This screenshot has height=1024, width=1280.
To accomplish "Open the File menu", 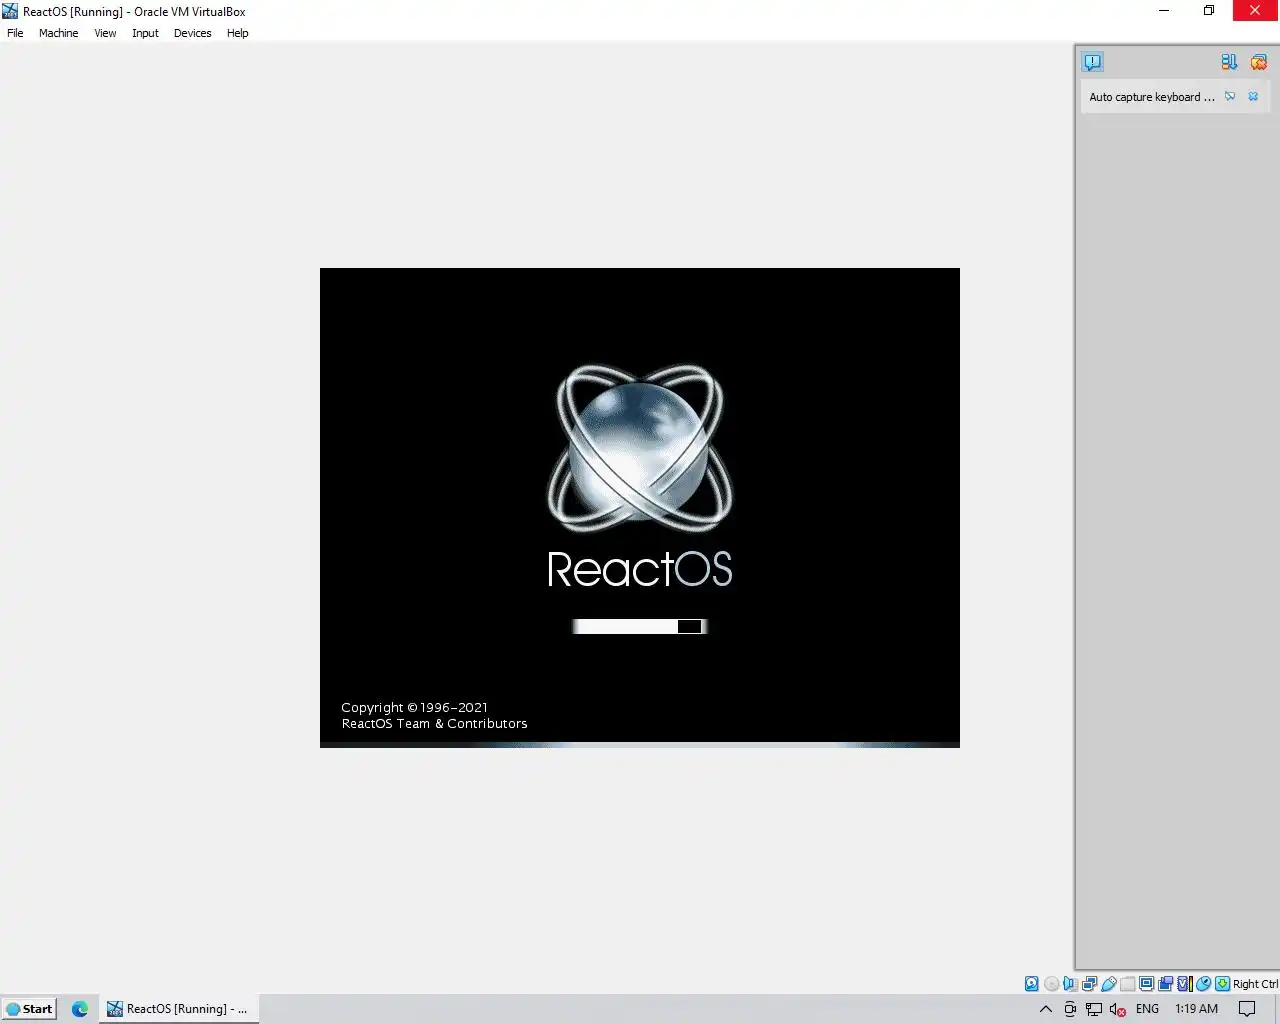I will [x=15, y=33].
